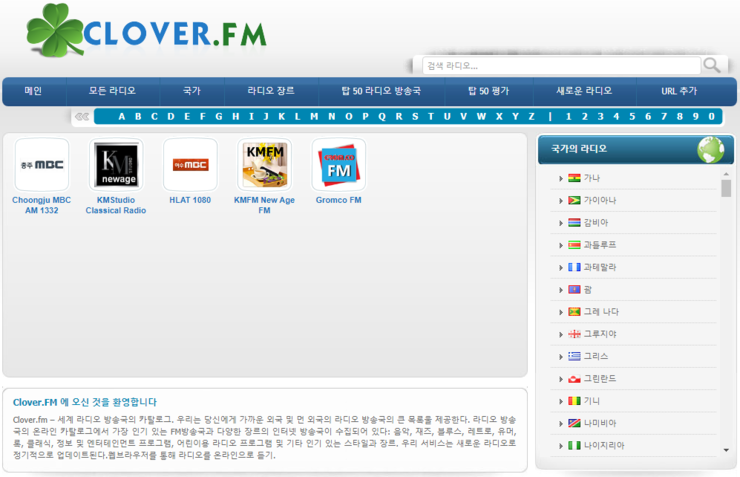740x477 pixels.
Task: Click the 과들루프 flag icon
Action: (x=574, y=245)
